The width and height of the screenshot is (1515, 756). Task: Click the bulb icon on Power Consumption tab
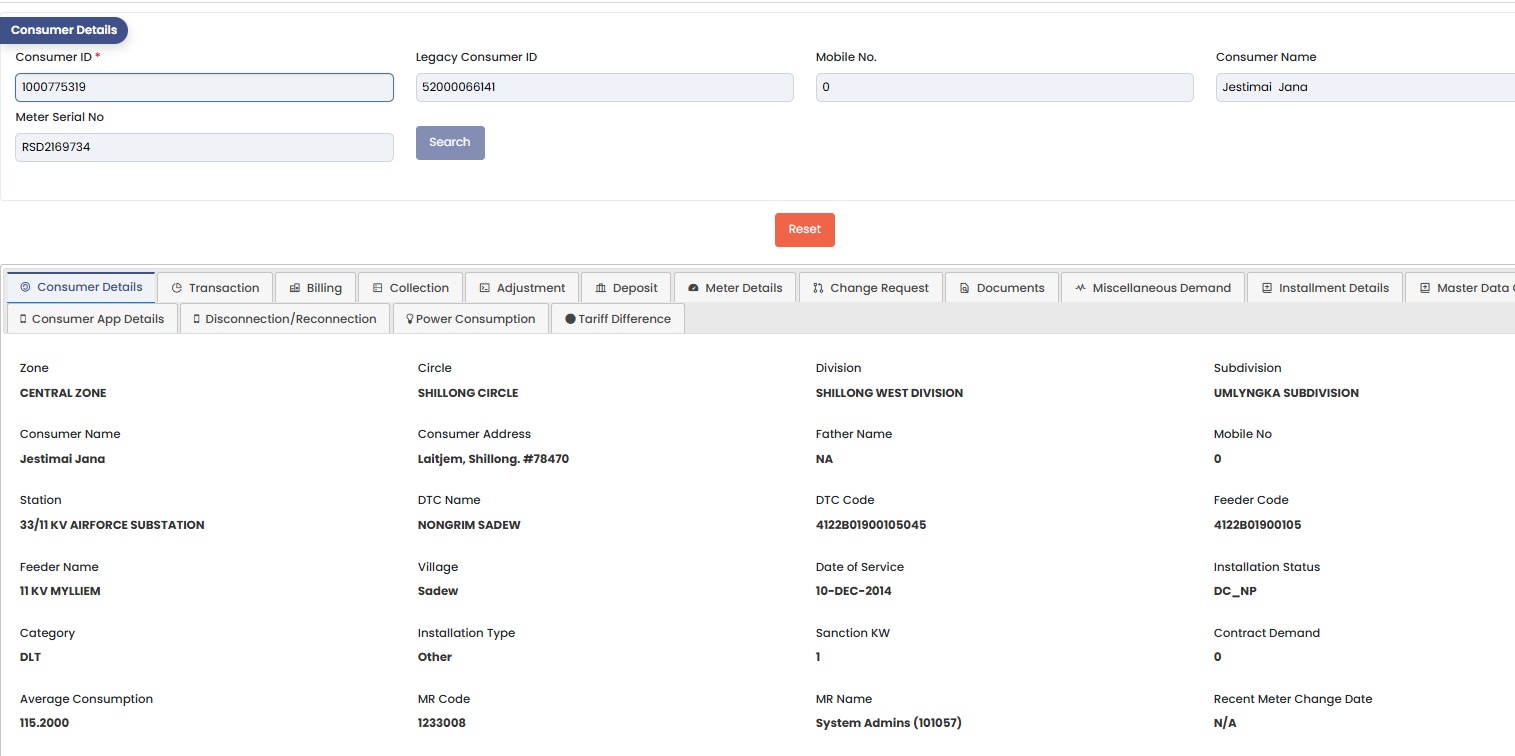point(409,319)
